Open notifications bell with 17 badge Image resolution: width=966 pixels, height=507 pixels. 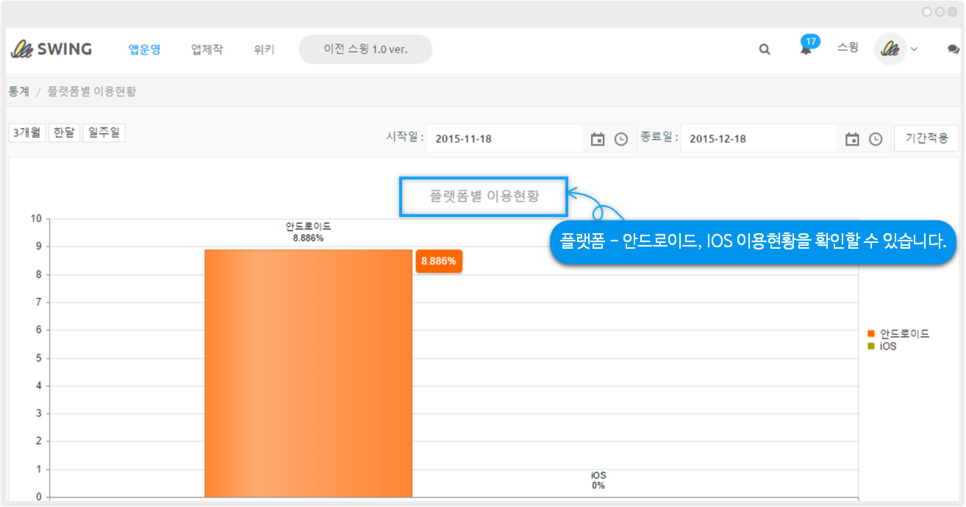806,49
